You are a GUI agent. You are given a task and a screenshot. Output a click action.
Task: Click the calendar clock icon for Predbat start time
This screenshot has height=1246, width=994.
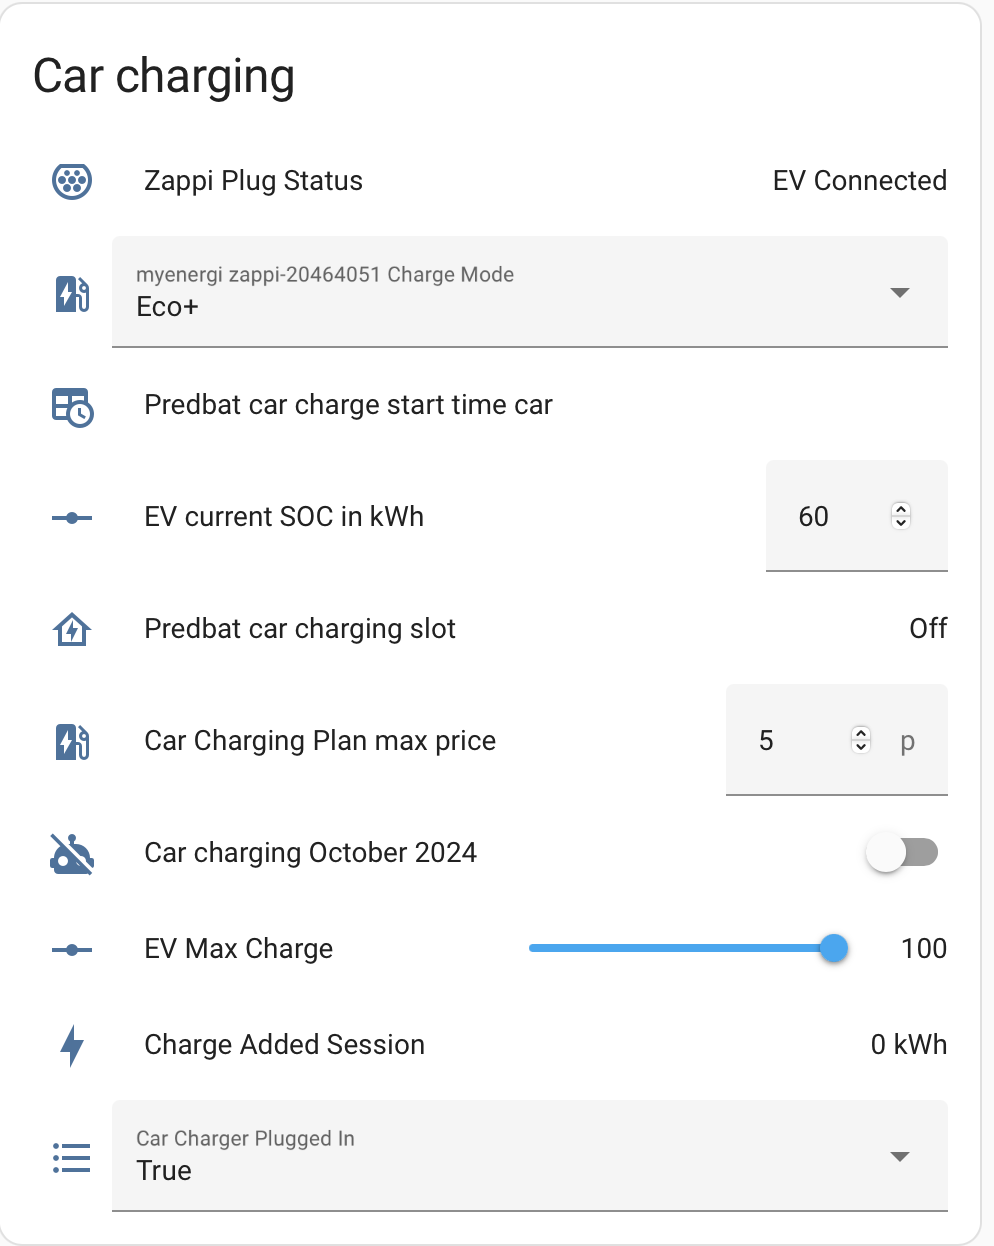tap(72, 406)
